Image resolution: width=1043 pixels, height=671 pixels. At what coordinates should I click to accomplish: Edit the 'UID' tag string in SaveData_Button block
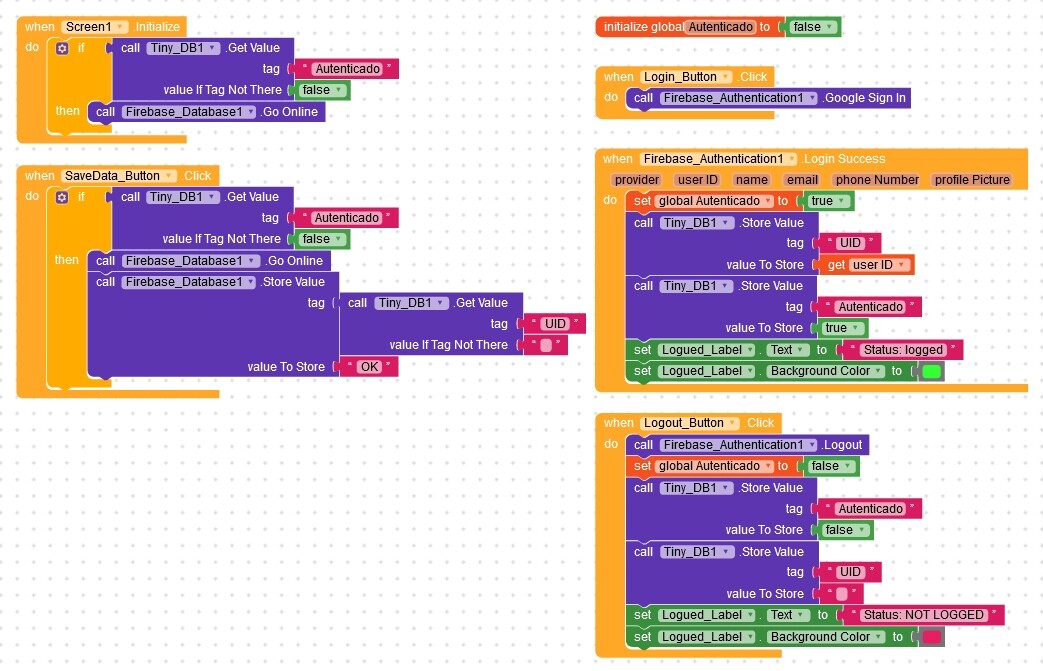(555, 324)
